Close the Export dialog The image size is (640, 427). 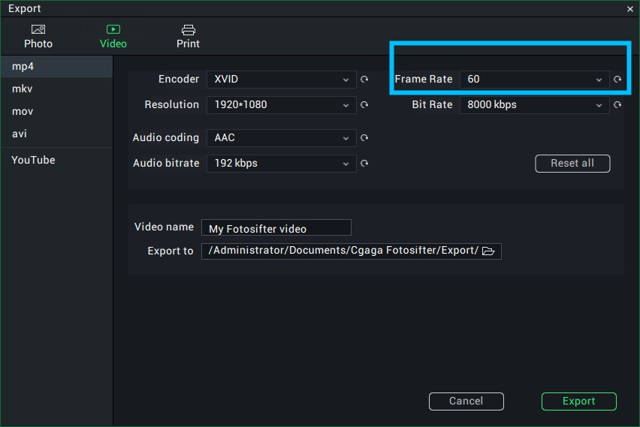point(630,9)
